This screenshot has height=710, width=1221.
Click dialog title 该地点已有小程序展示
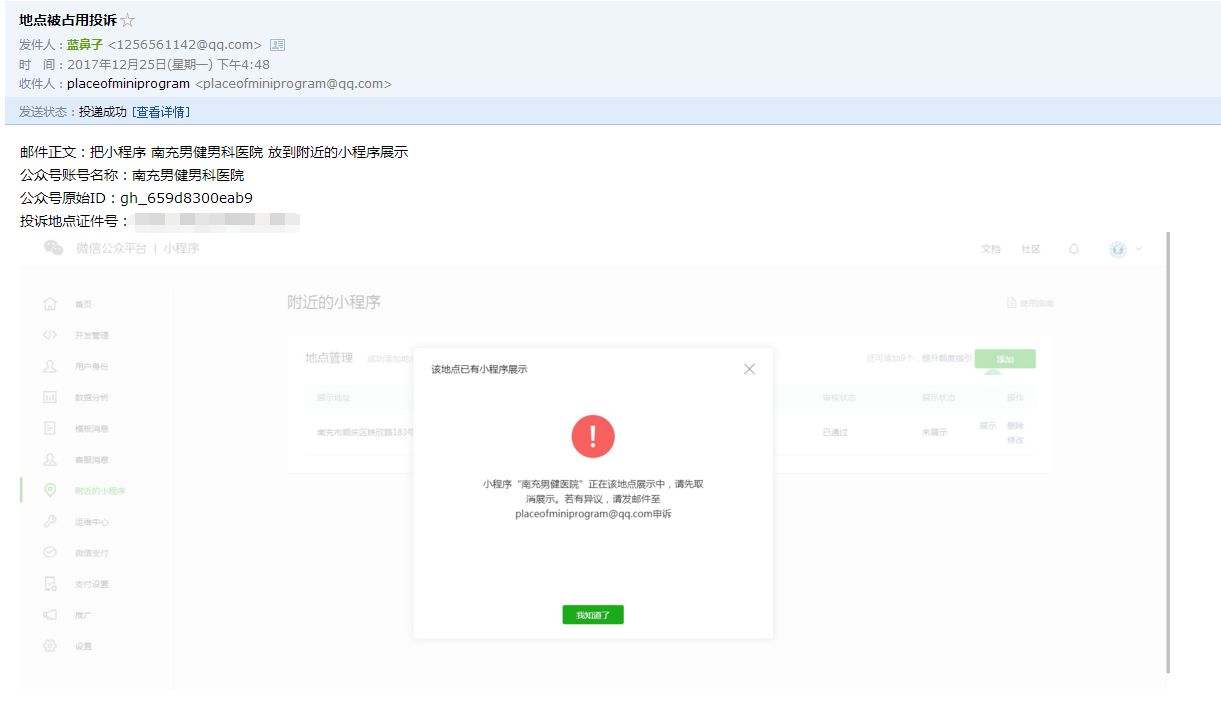479,369
